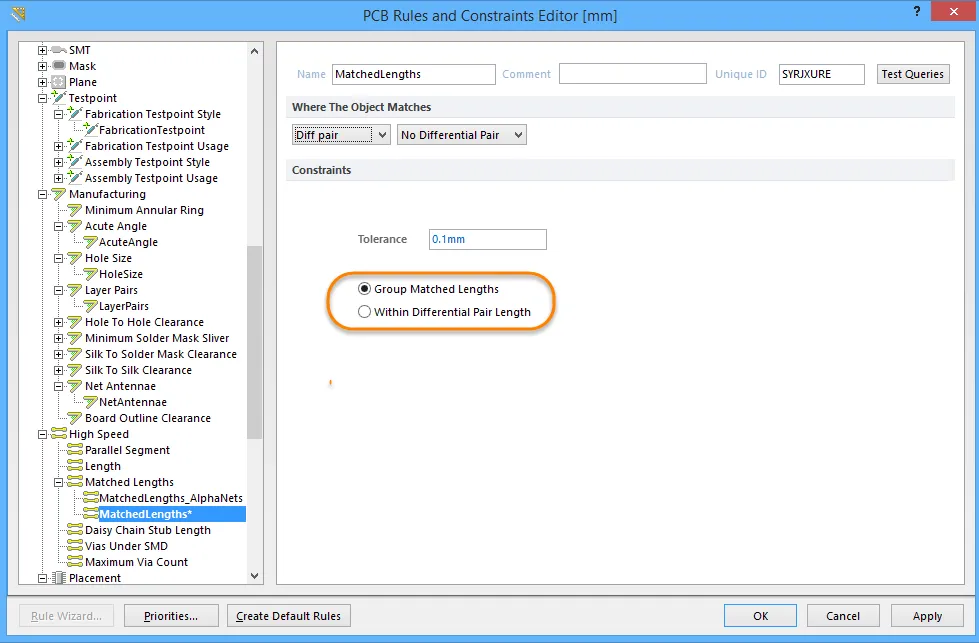
Task: Collapse the Net Antennae node
Action: click(58, 386)
